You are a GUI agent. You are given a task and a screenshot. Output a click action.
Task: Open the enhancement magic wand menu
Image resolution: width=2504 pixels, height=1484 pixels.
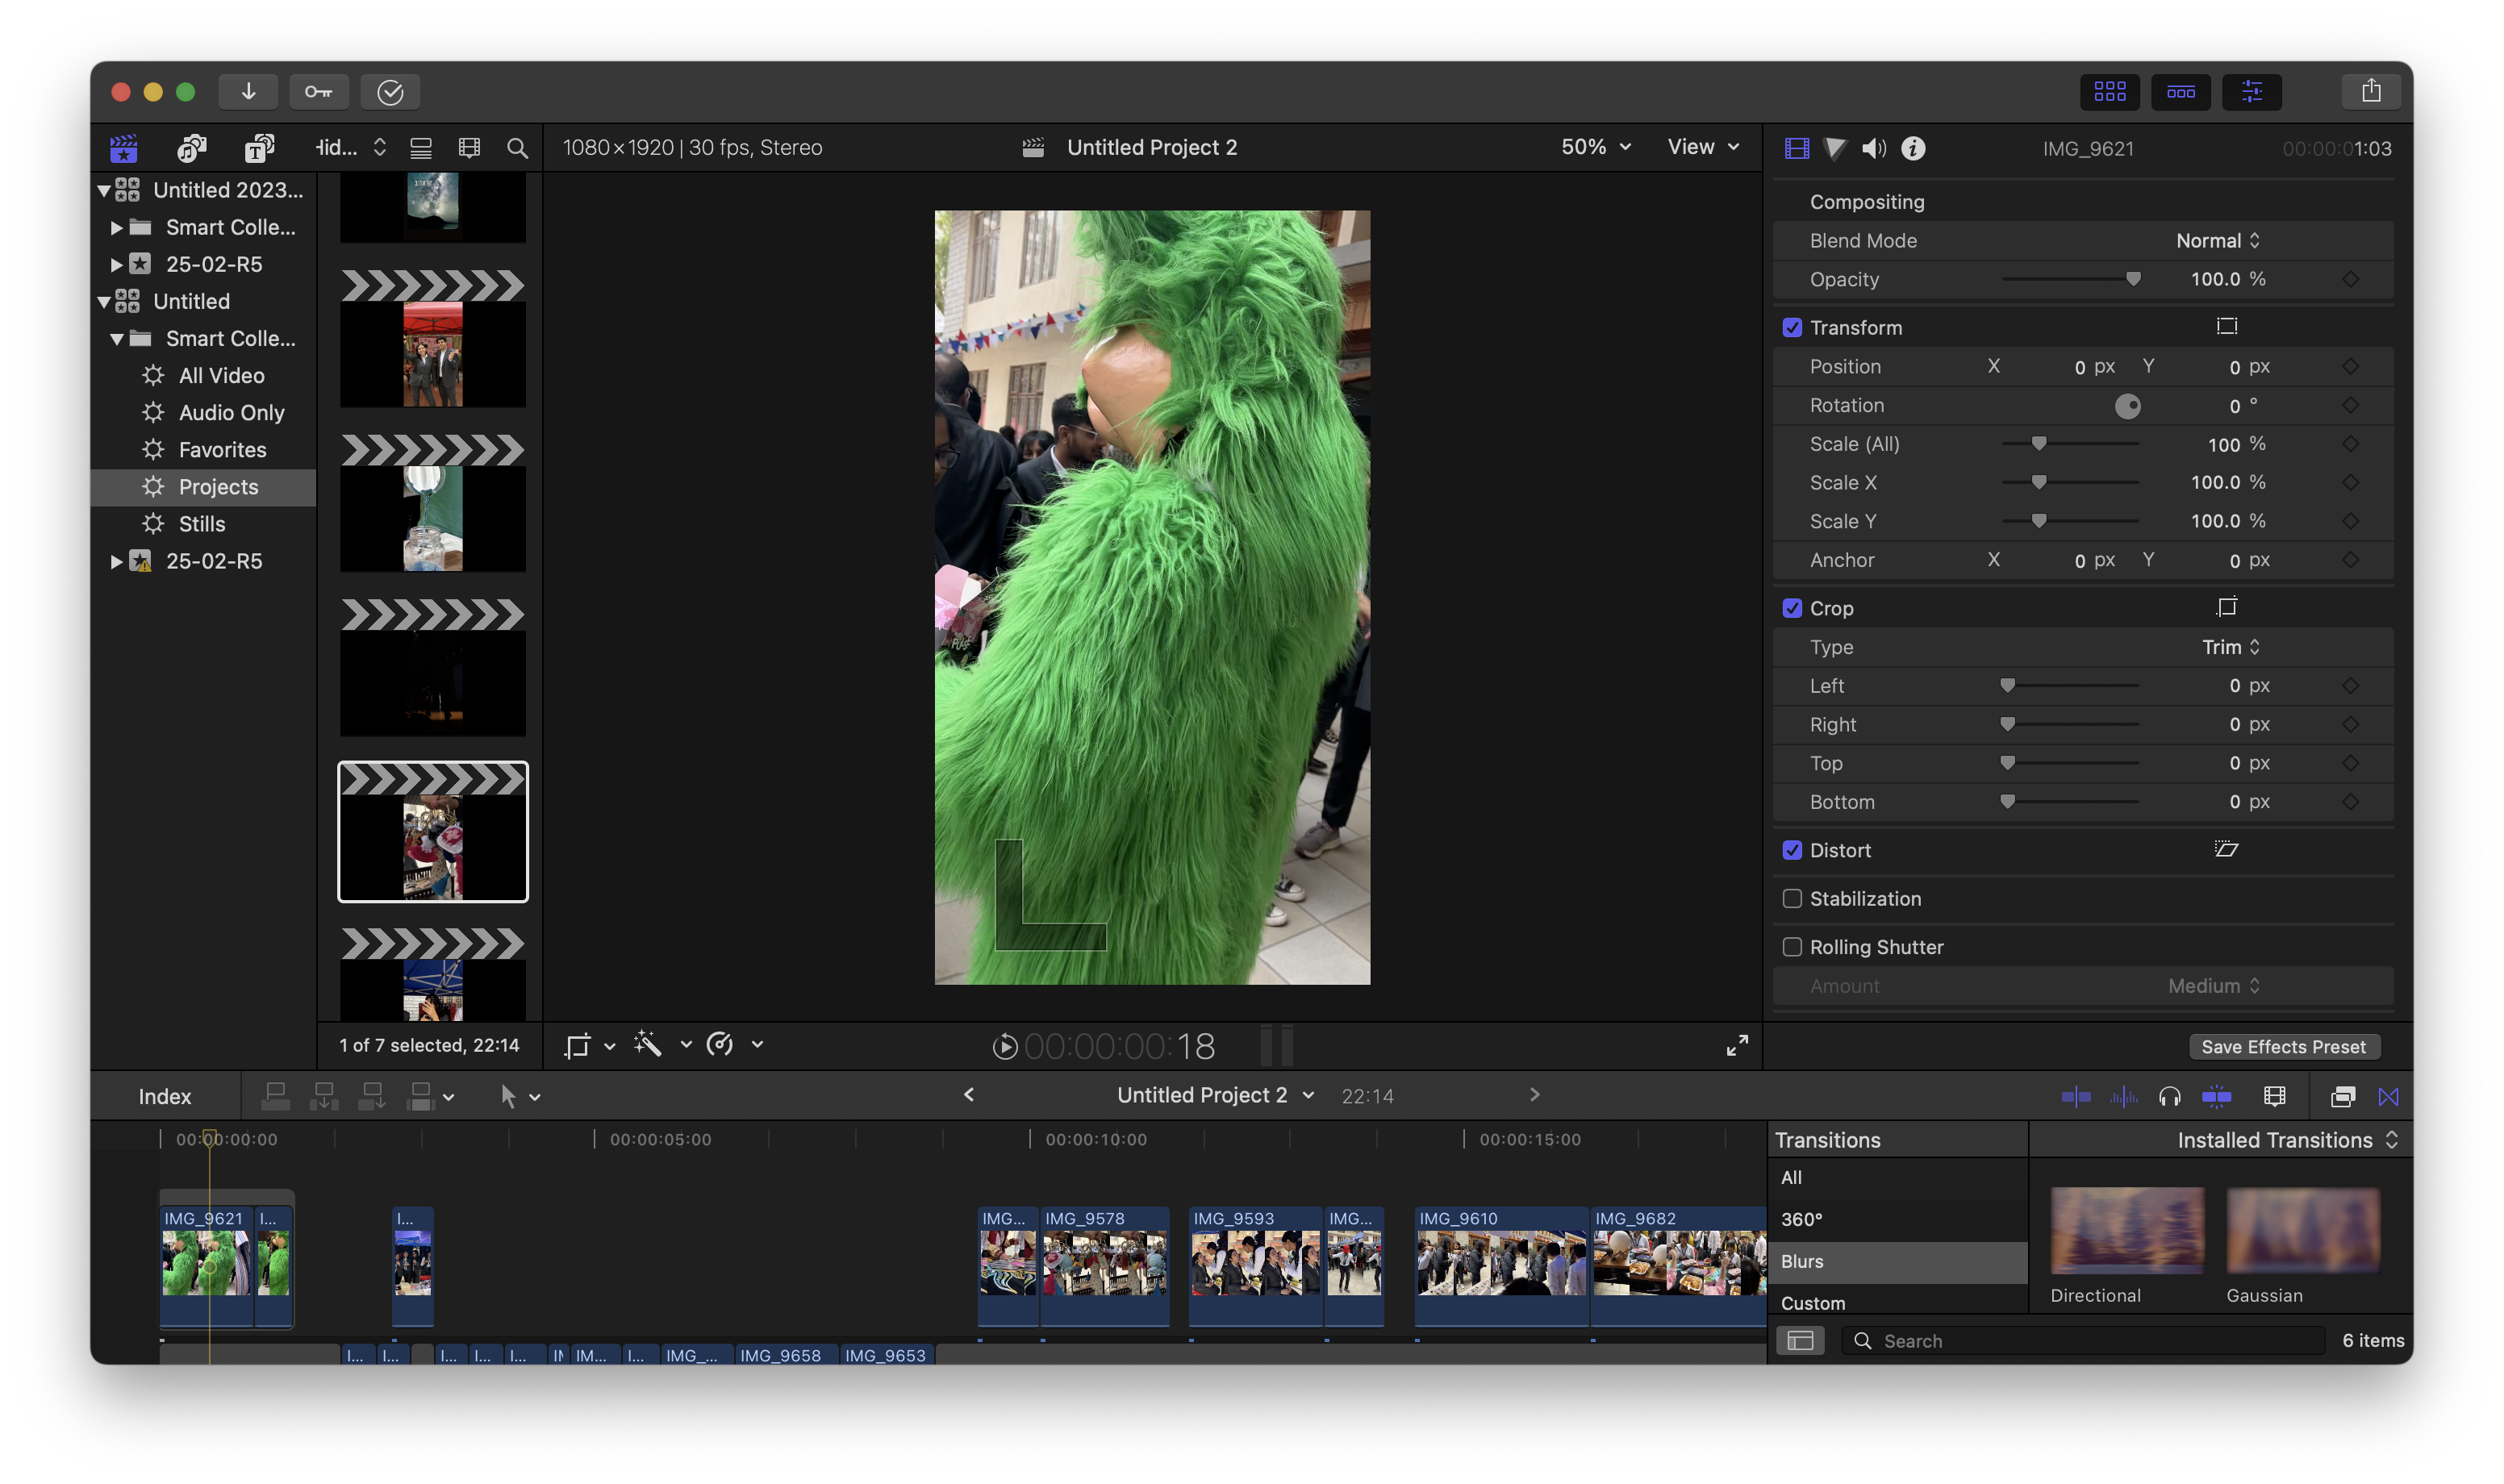(x=661, y=1045)
